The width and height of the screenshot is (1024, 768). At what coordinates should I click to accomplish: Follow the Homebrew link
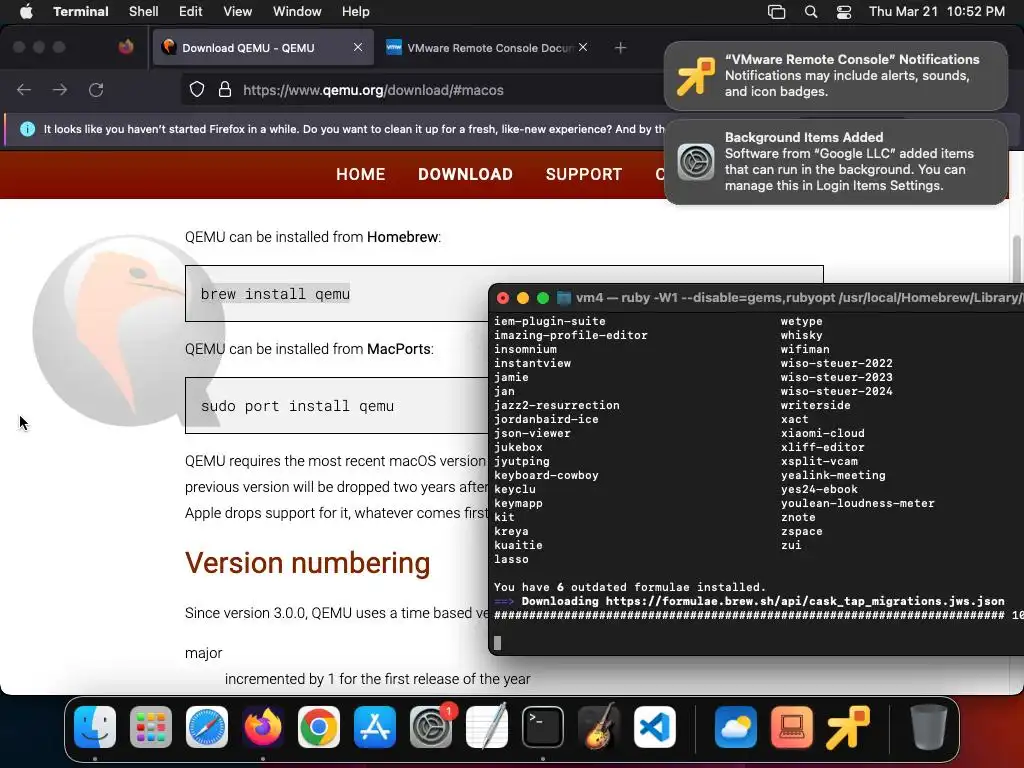pyautogui.click(x=402, y=237)
